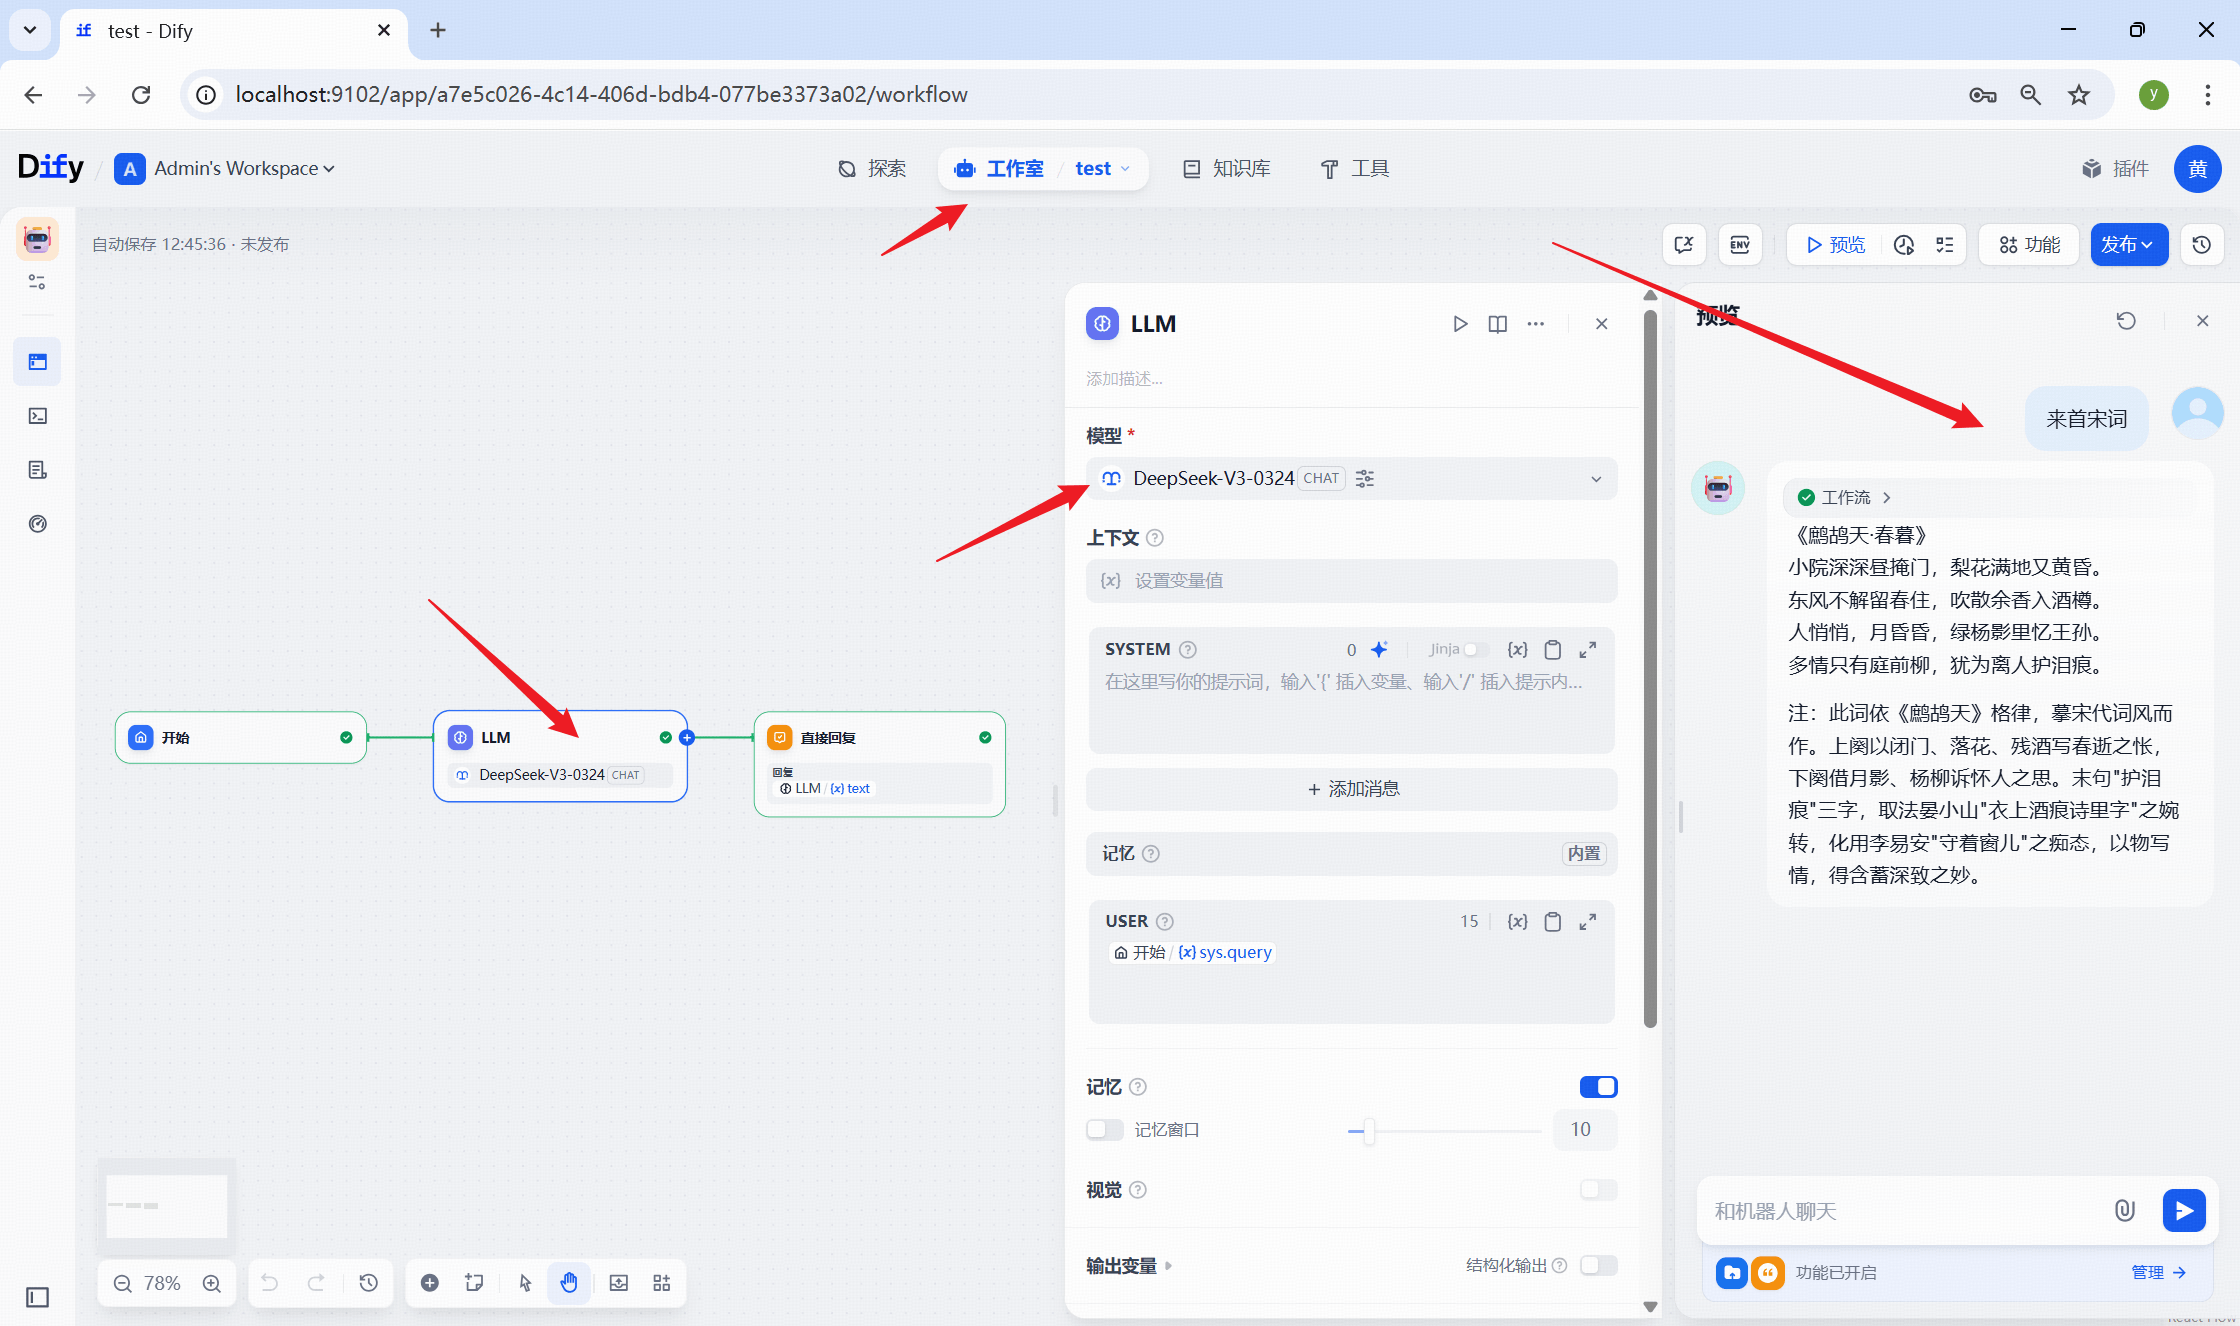Disable the memory toggle switch
This screenshot has height=1326, width=2240.
1598,1087
